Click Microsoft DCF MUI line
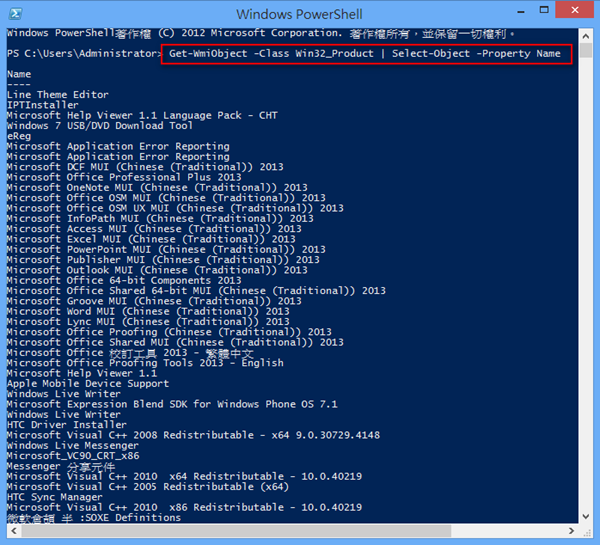600x545 pixels. pos(145,167)
